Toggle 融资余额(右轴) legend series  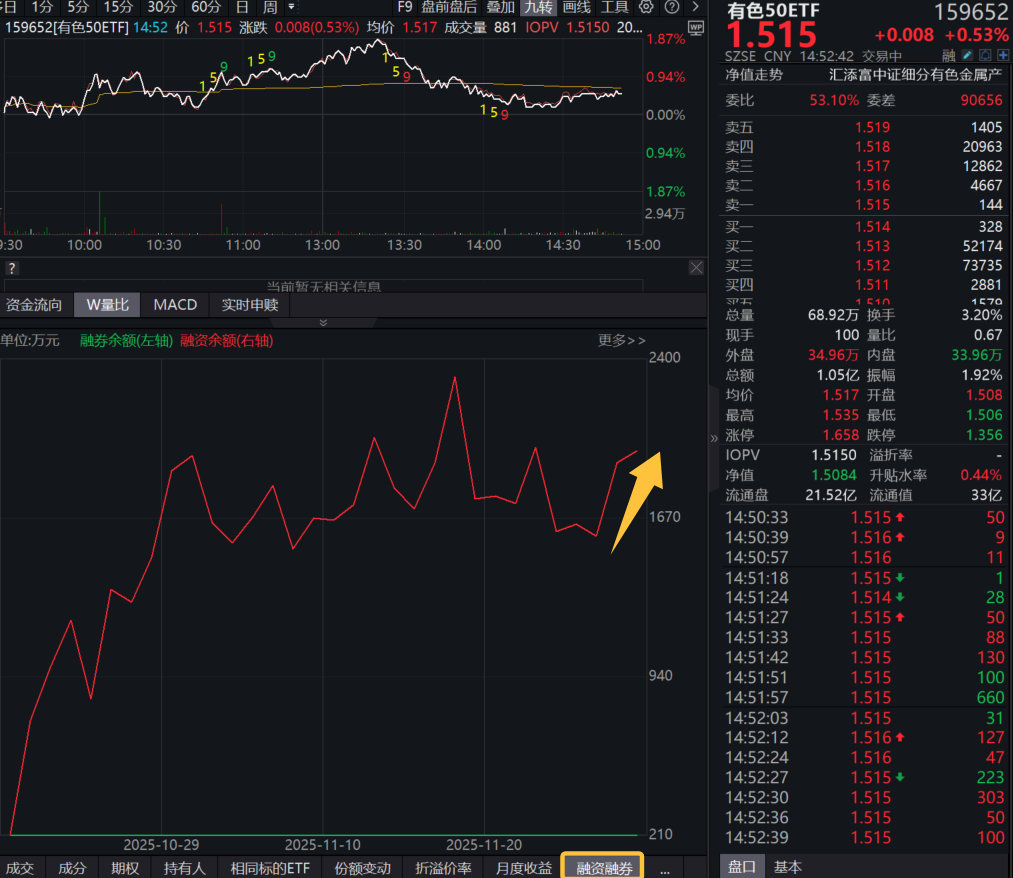click(227, 340)
